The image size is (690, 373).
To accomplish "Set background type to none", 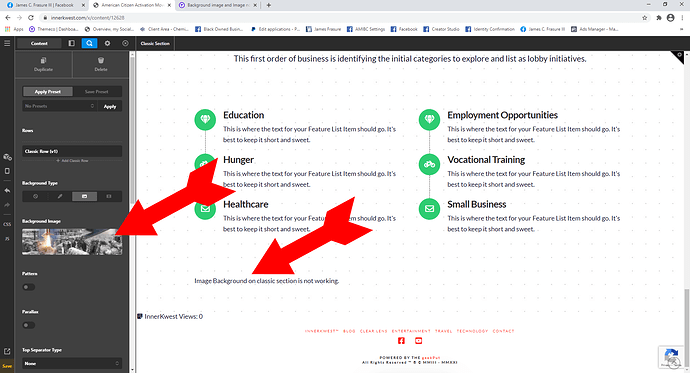I will 36,196.
